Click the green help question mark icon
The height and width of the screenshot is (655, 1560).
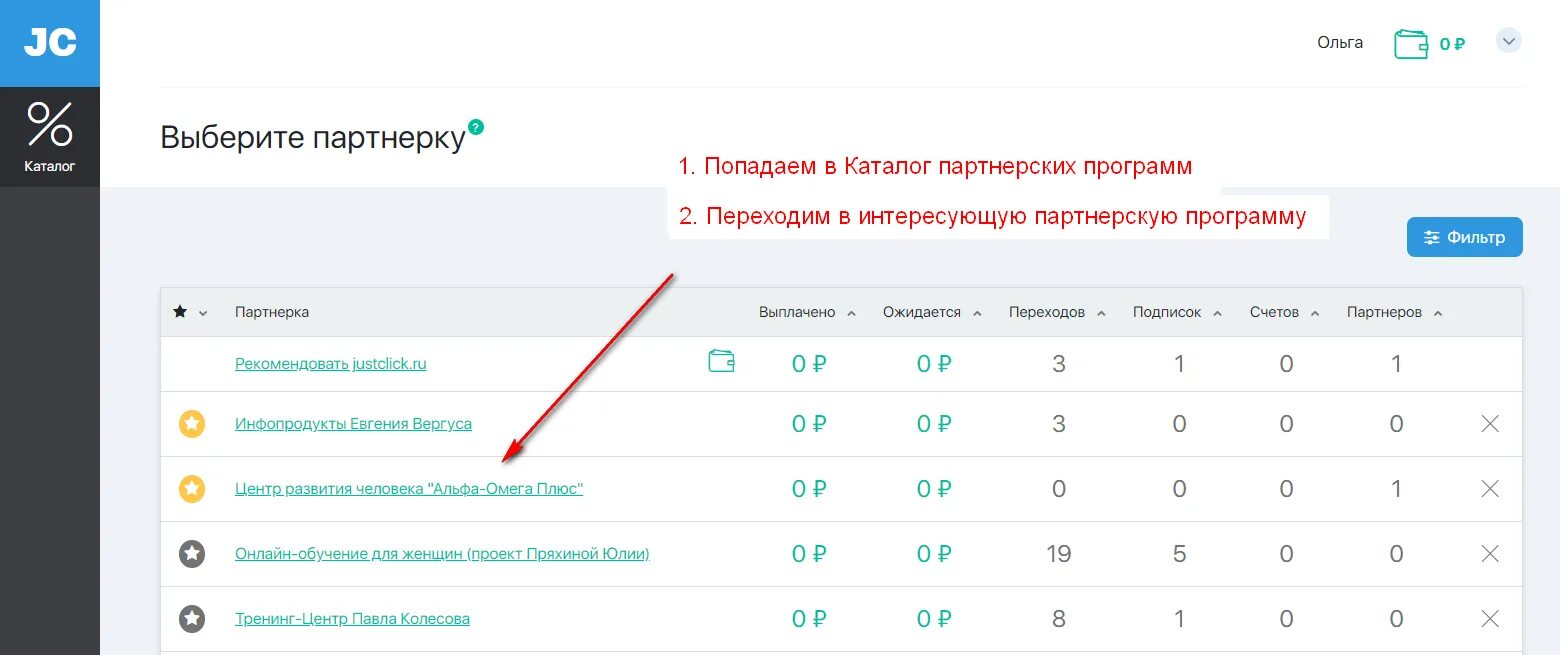tap(476, 127)
